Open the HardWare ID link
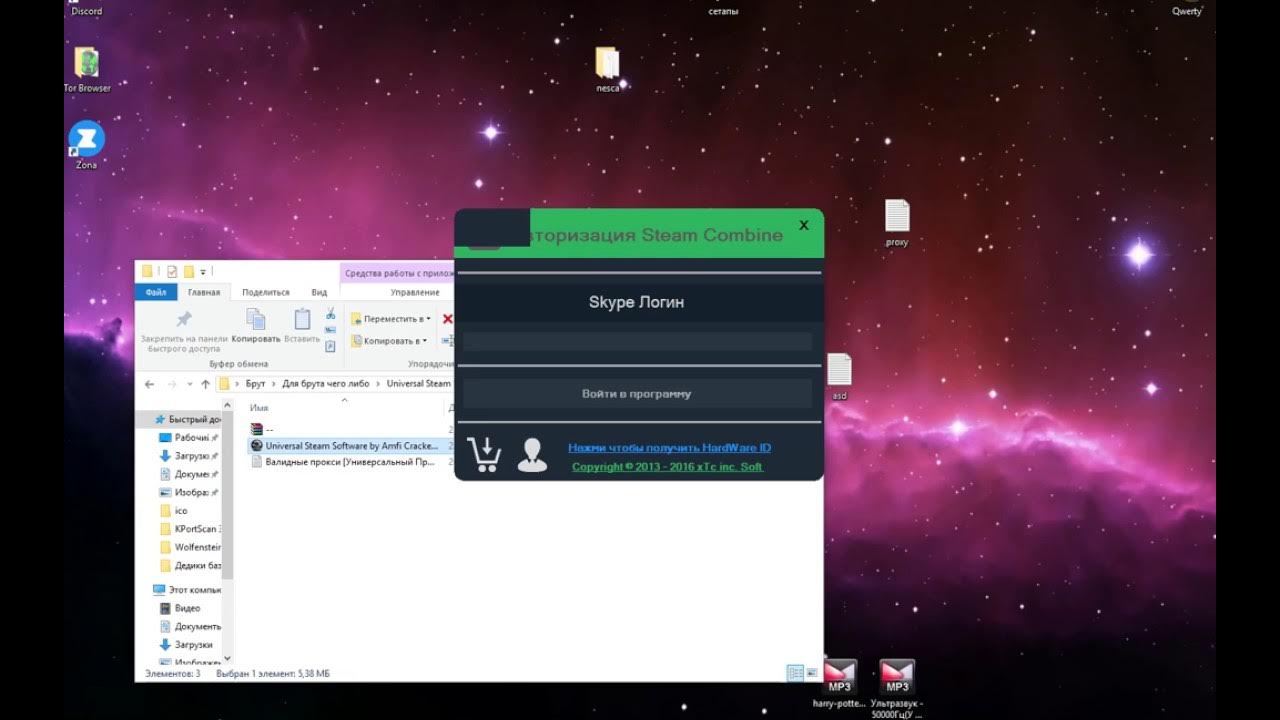The image size is (1280, 720). click(x=669, y=448)
